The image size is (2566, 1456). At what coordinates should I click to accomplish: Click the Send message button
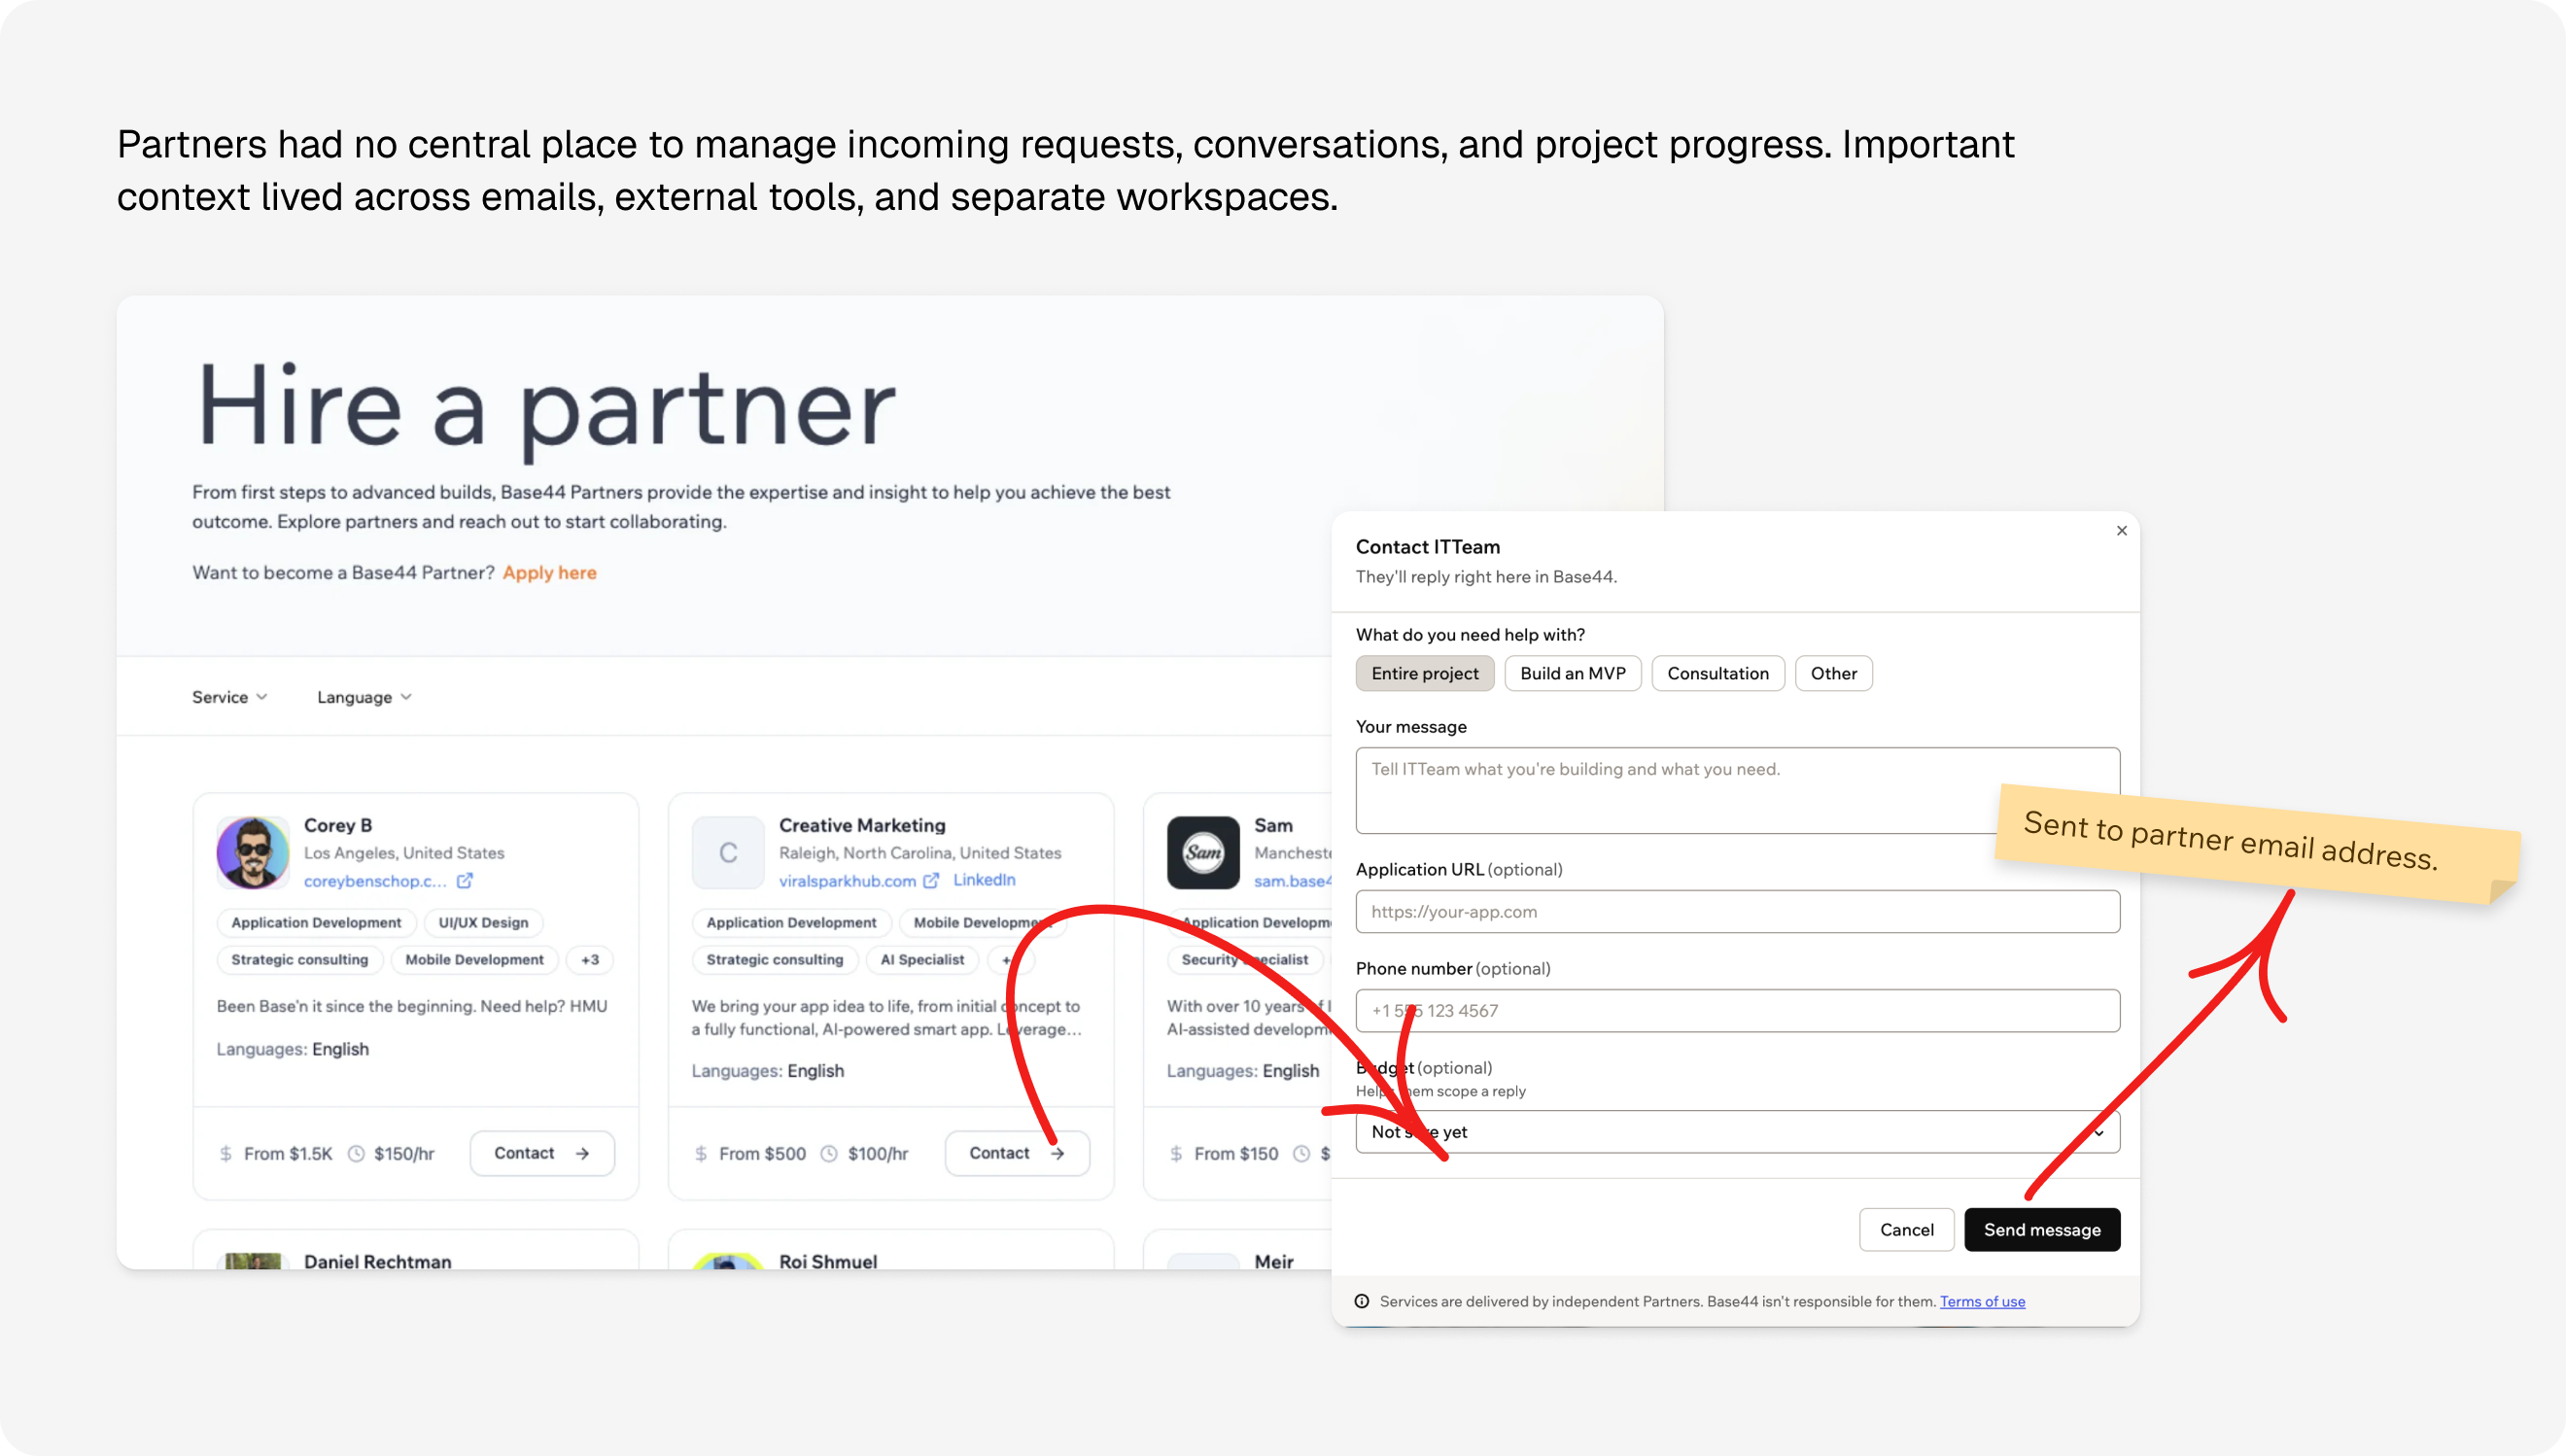point(2041,1229)
